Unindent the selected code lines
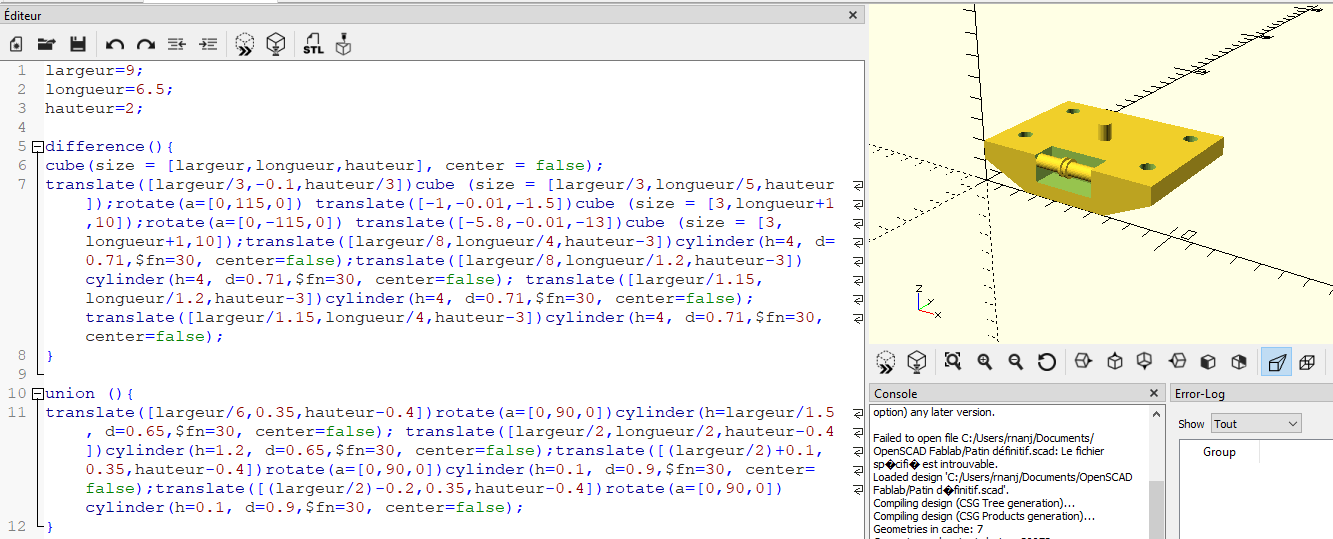The width and height of the screenshot is (1333, 539). point(177,44)
